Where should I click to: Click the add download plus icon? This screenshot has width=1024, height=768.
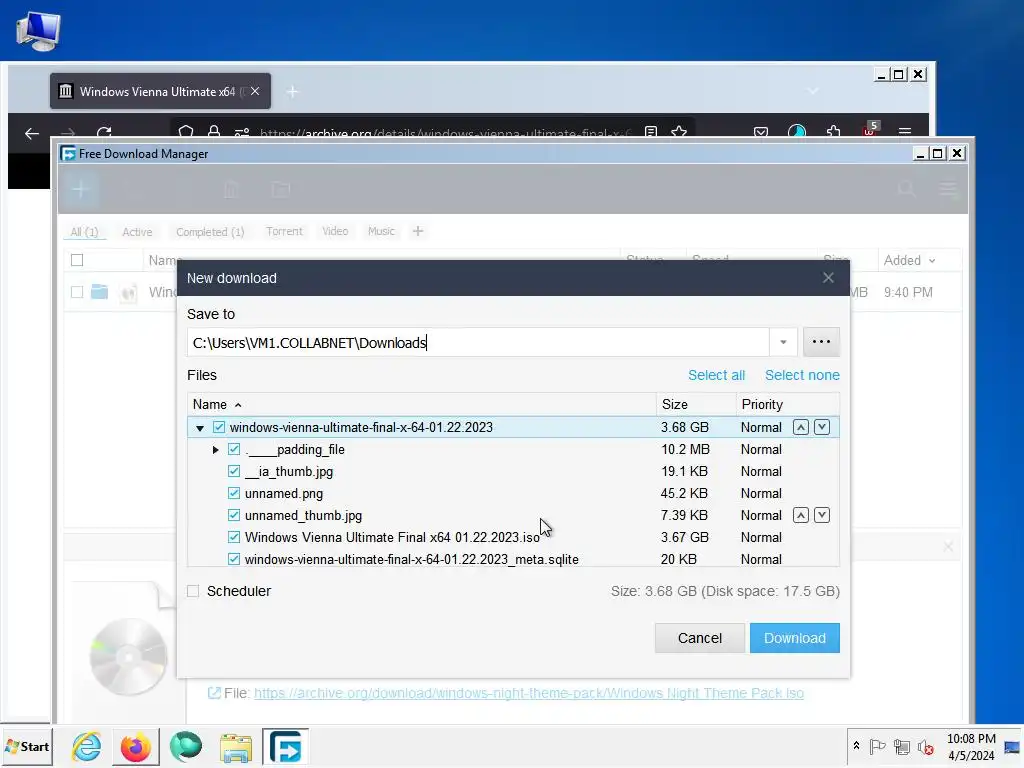[80, 190]
